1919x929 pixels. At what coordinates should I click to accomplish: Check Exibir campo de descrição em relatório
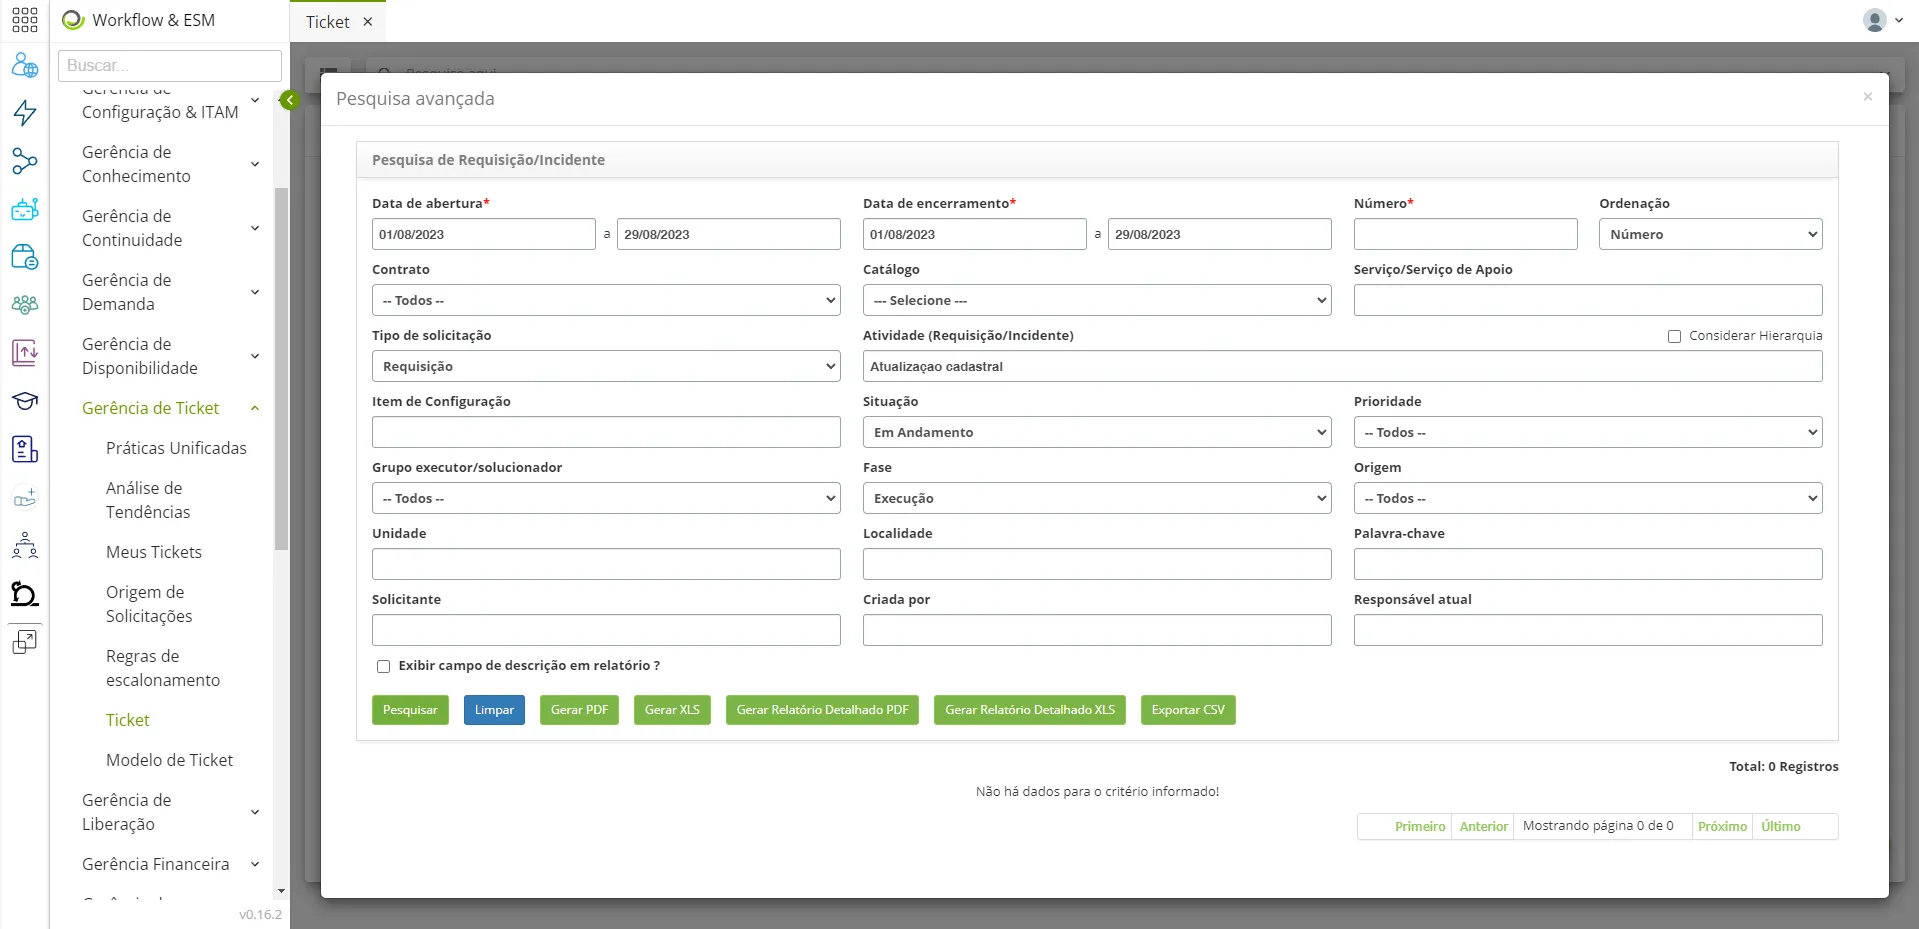pos(383,666)
